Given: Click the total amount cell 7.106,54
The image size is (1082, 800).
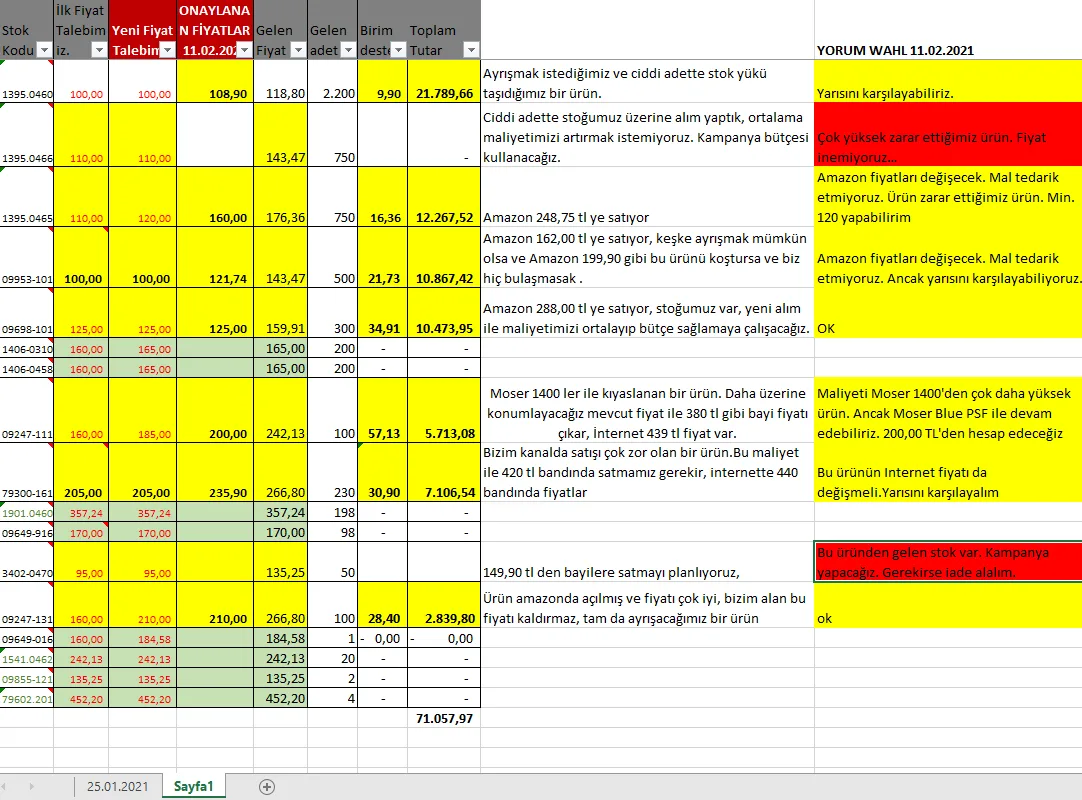Looking at the screenshot, I should (x=444, y=472).
